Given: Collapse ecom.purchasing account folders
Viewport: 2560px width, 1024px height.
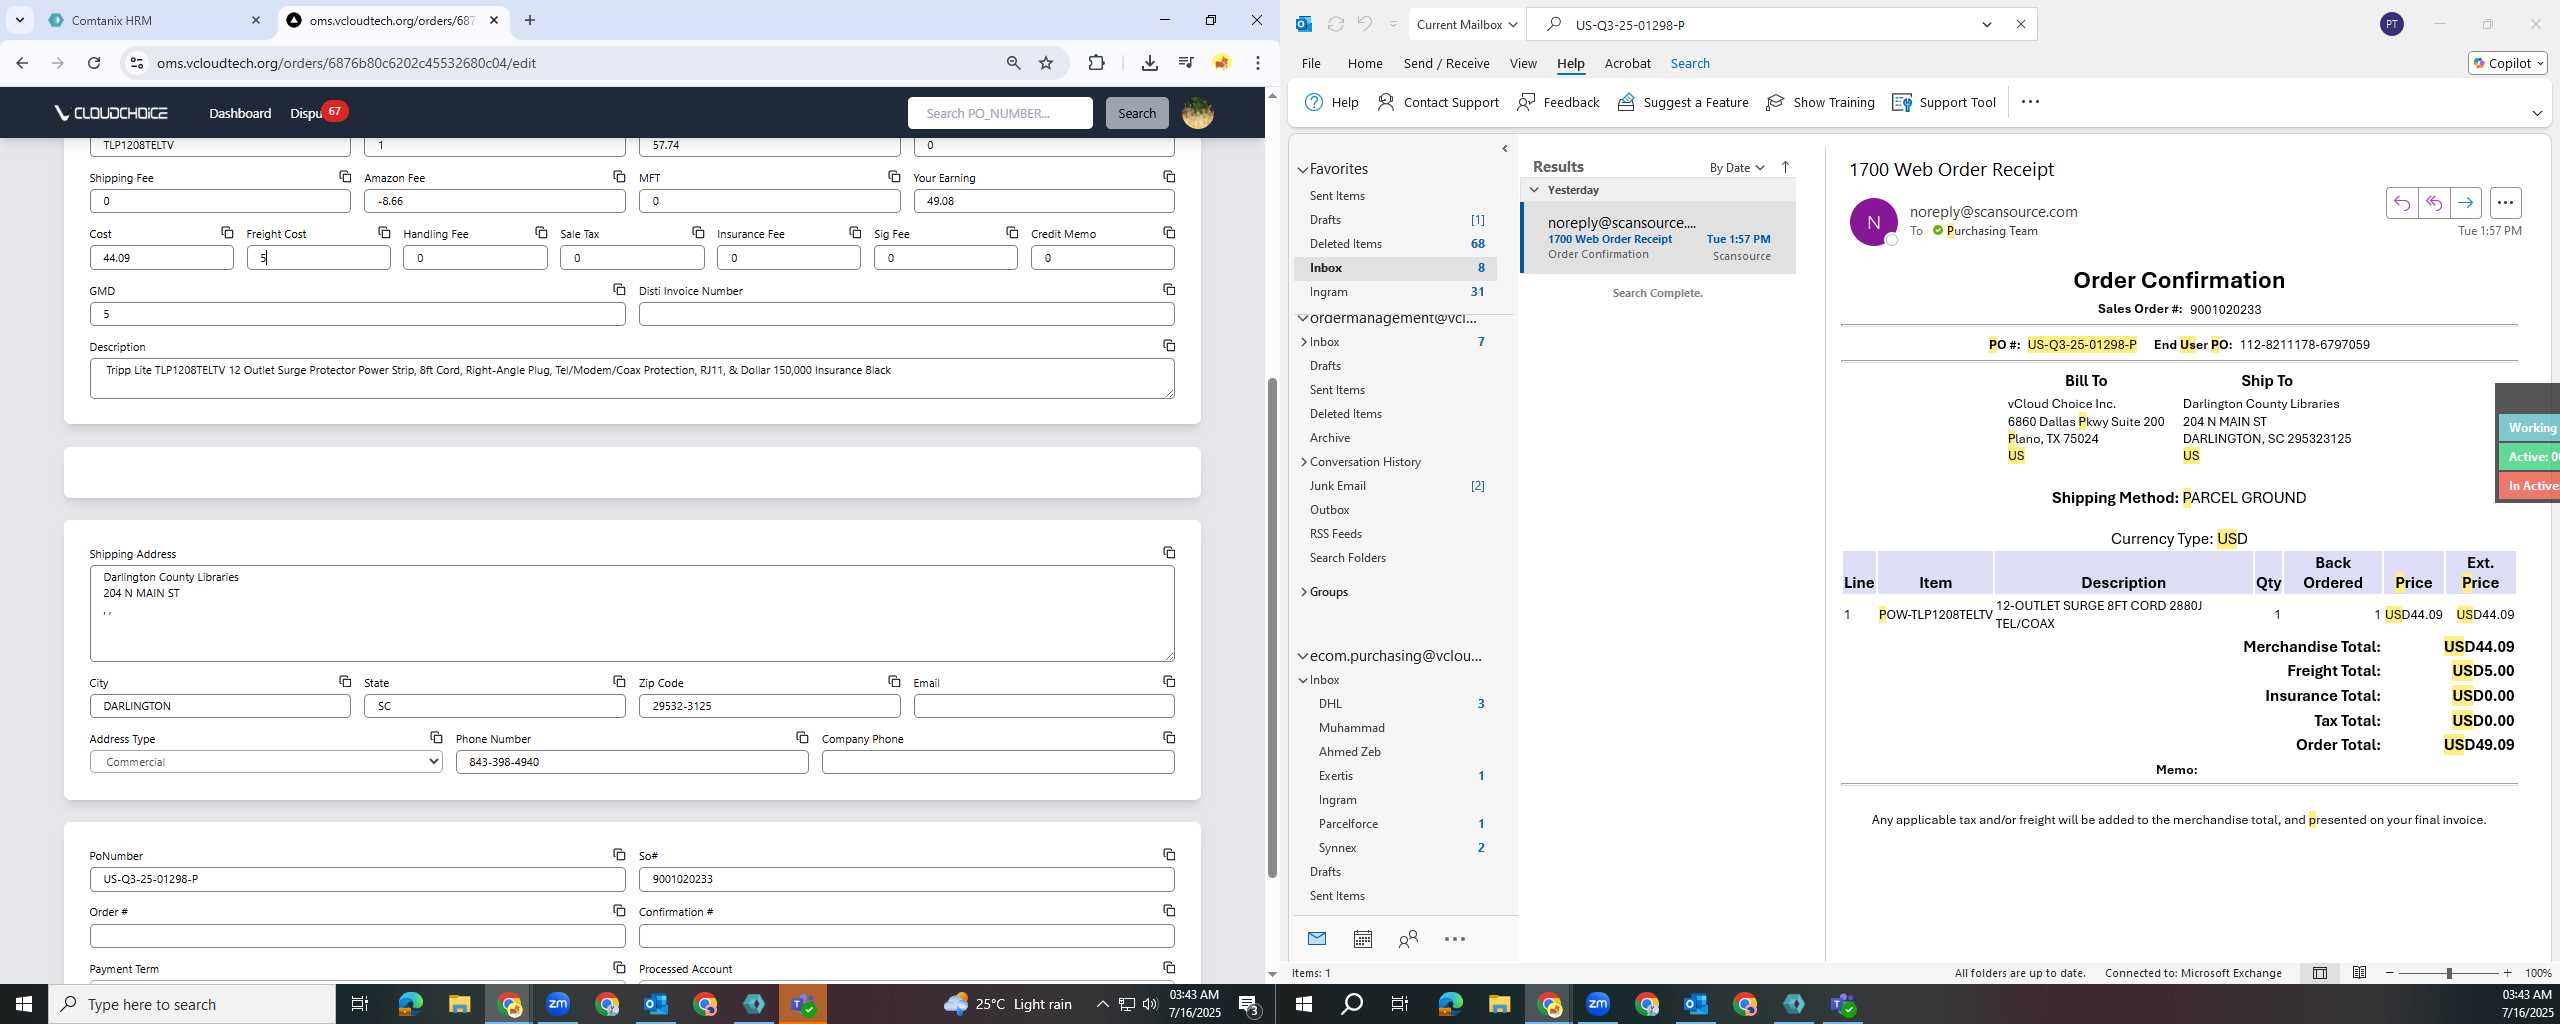Looking at the screenshot, I should pos(1303,656).
